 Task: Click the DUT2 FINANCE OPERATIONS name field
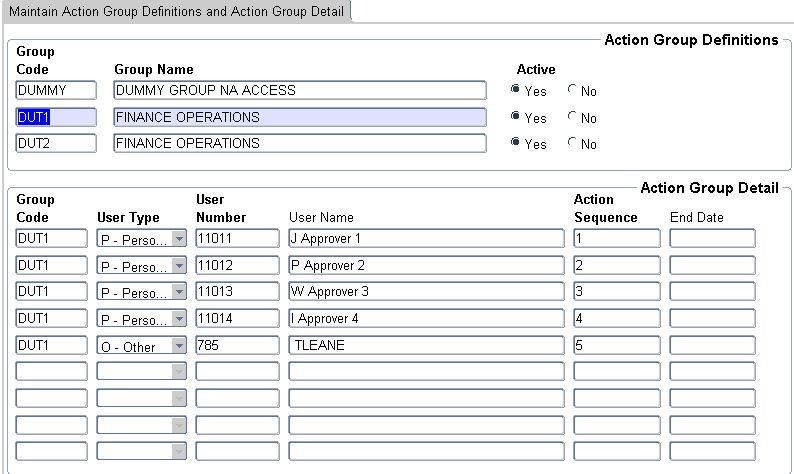tap(300, 143)
